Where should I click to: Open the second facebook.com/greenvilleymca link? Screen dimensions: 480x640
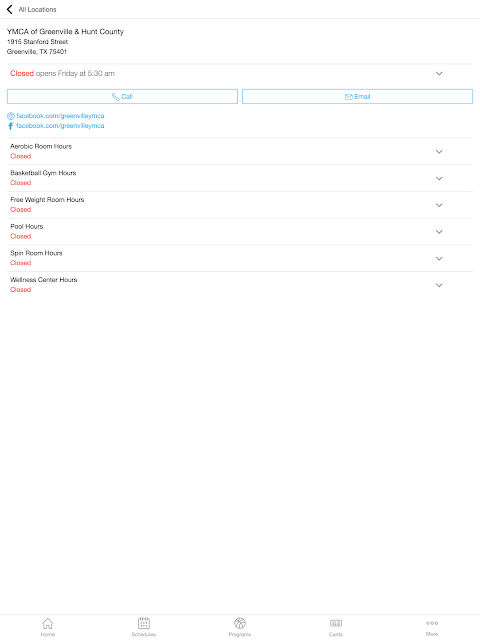coord(60,126)
